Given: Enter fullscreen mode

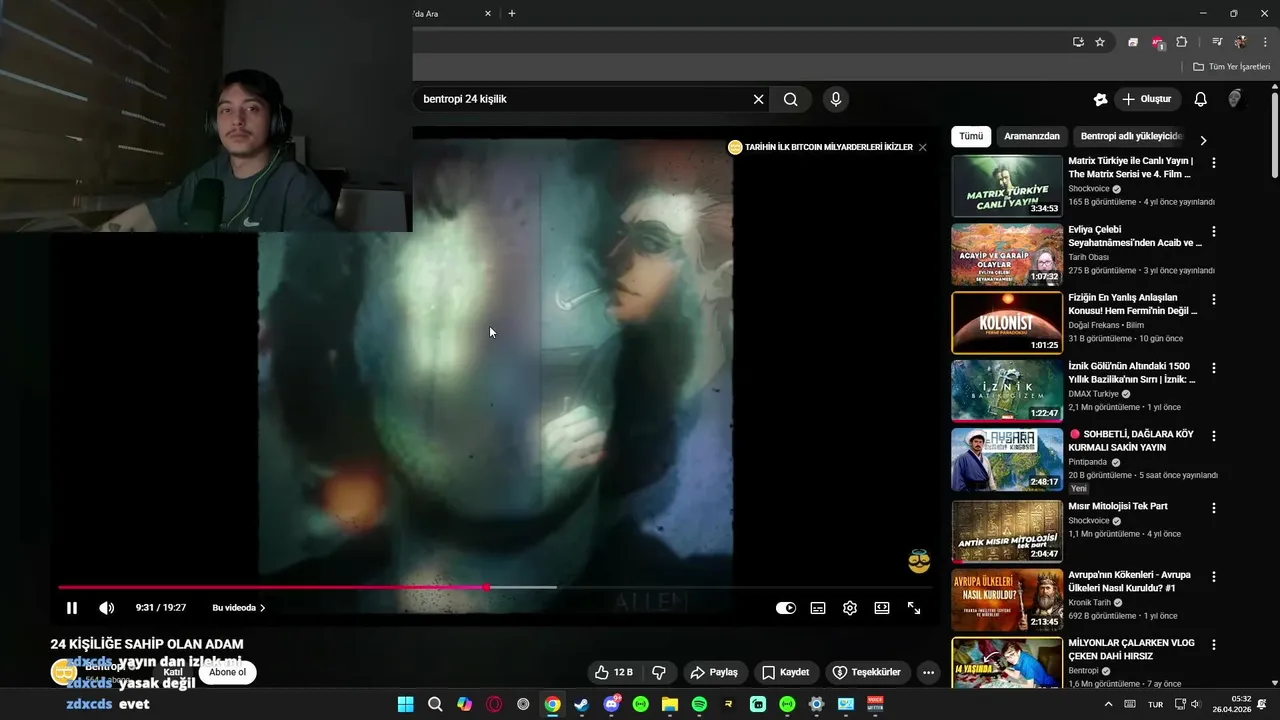Looking at the screenshot, I should point(914,608).
